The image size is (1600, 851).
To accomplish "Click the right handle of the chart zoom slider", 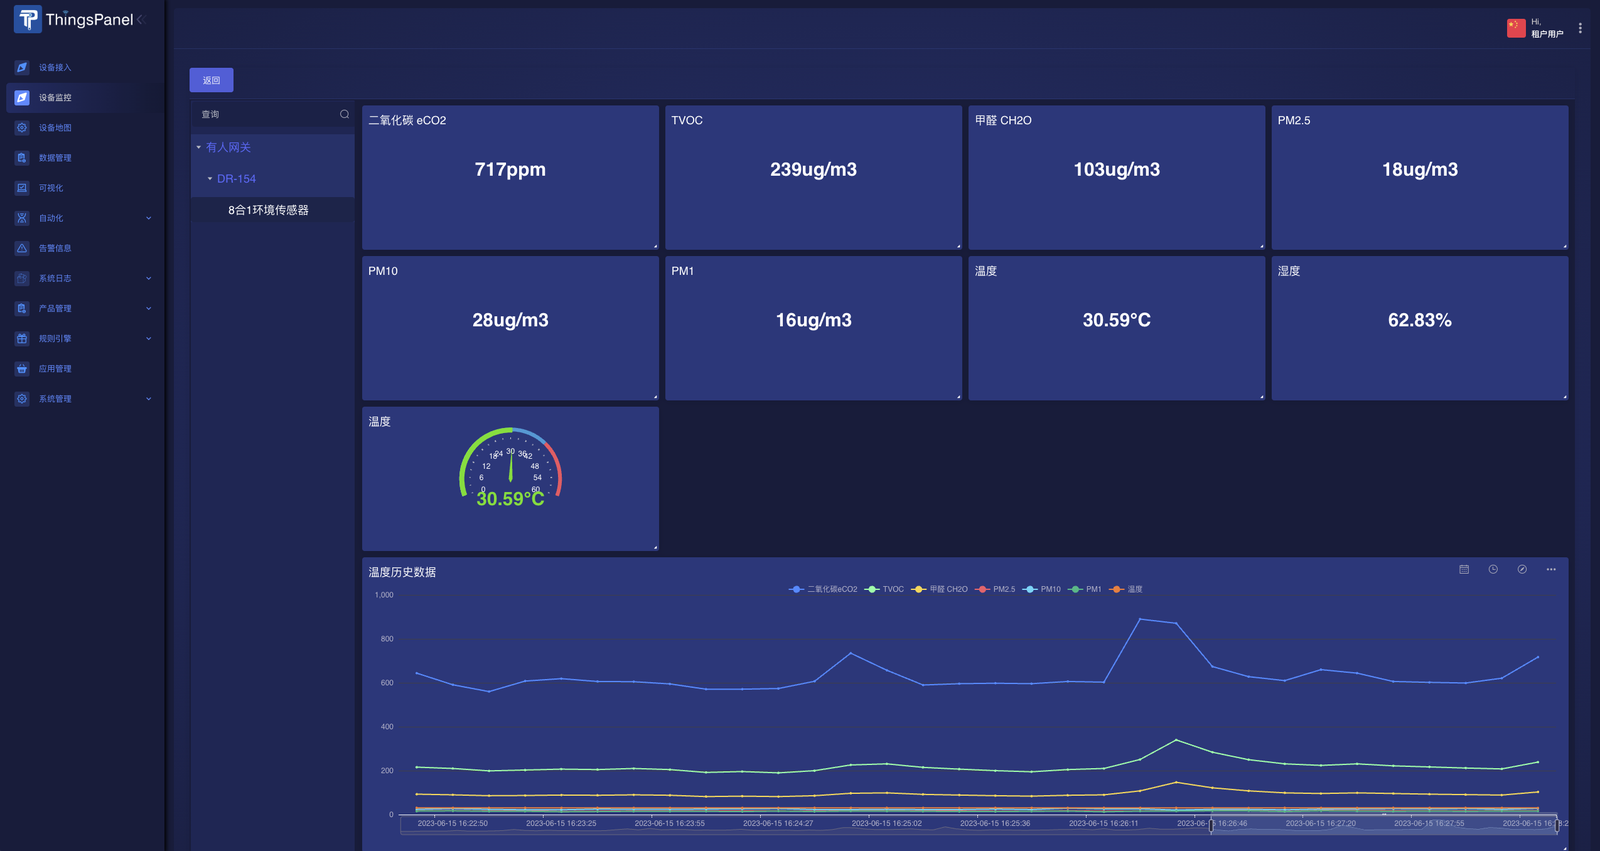I will coord(1556,825).
